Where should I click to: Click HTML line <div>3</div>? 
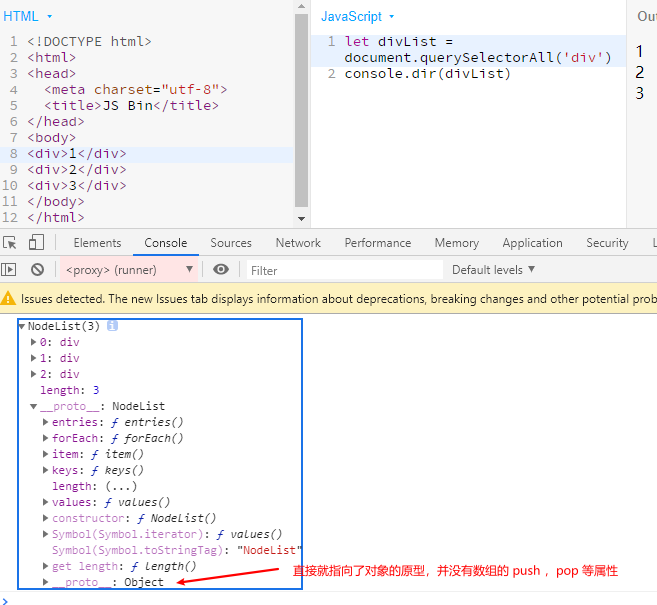click(x=77, y=186)
